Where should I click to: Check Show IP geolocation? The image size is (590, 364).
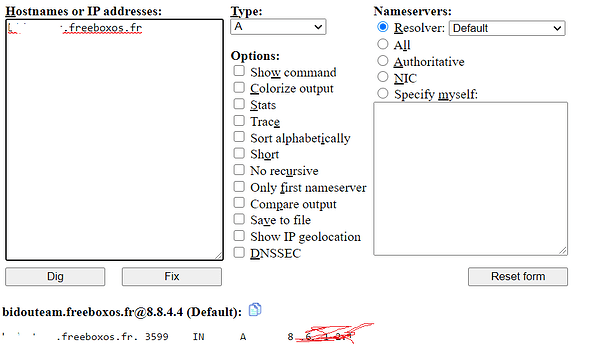[x=239, y=236]
